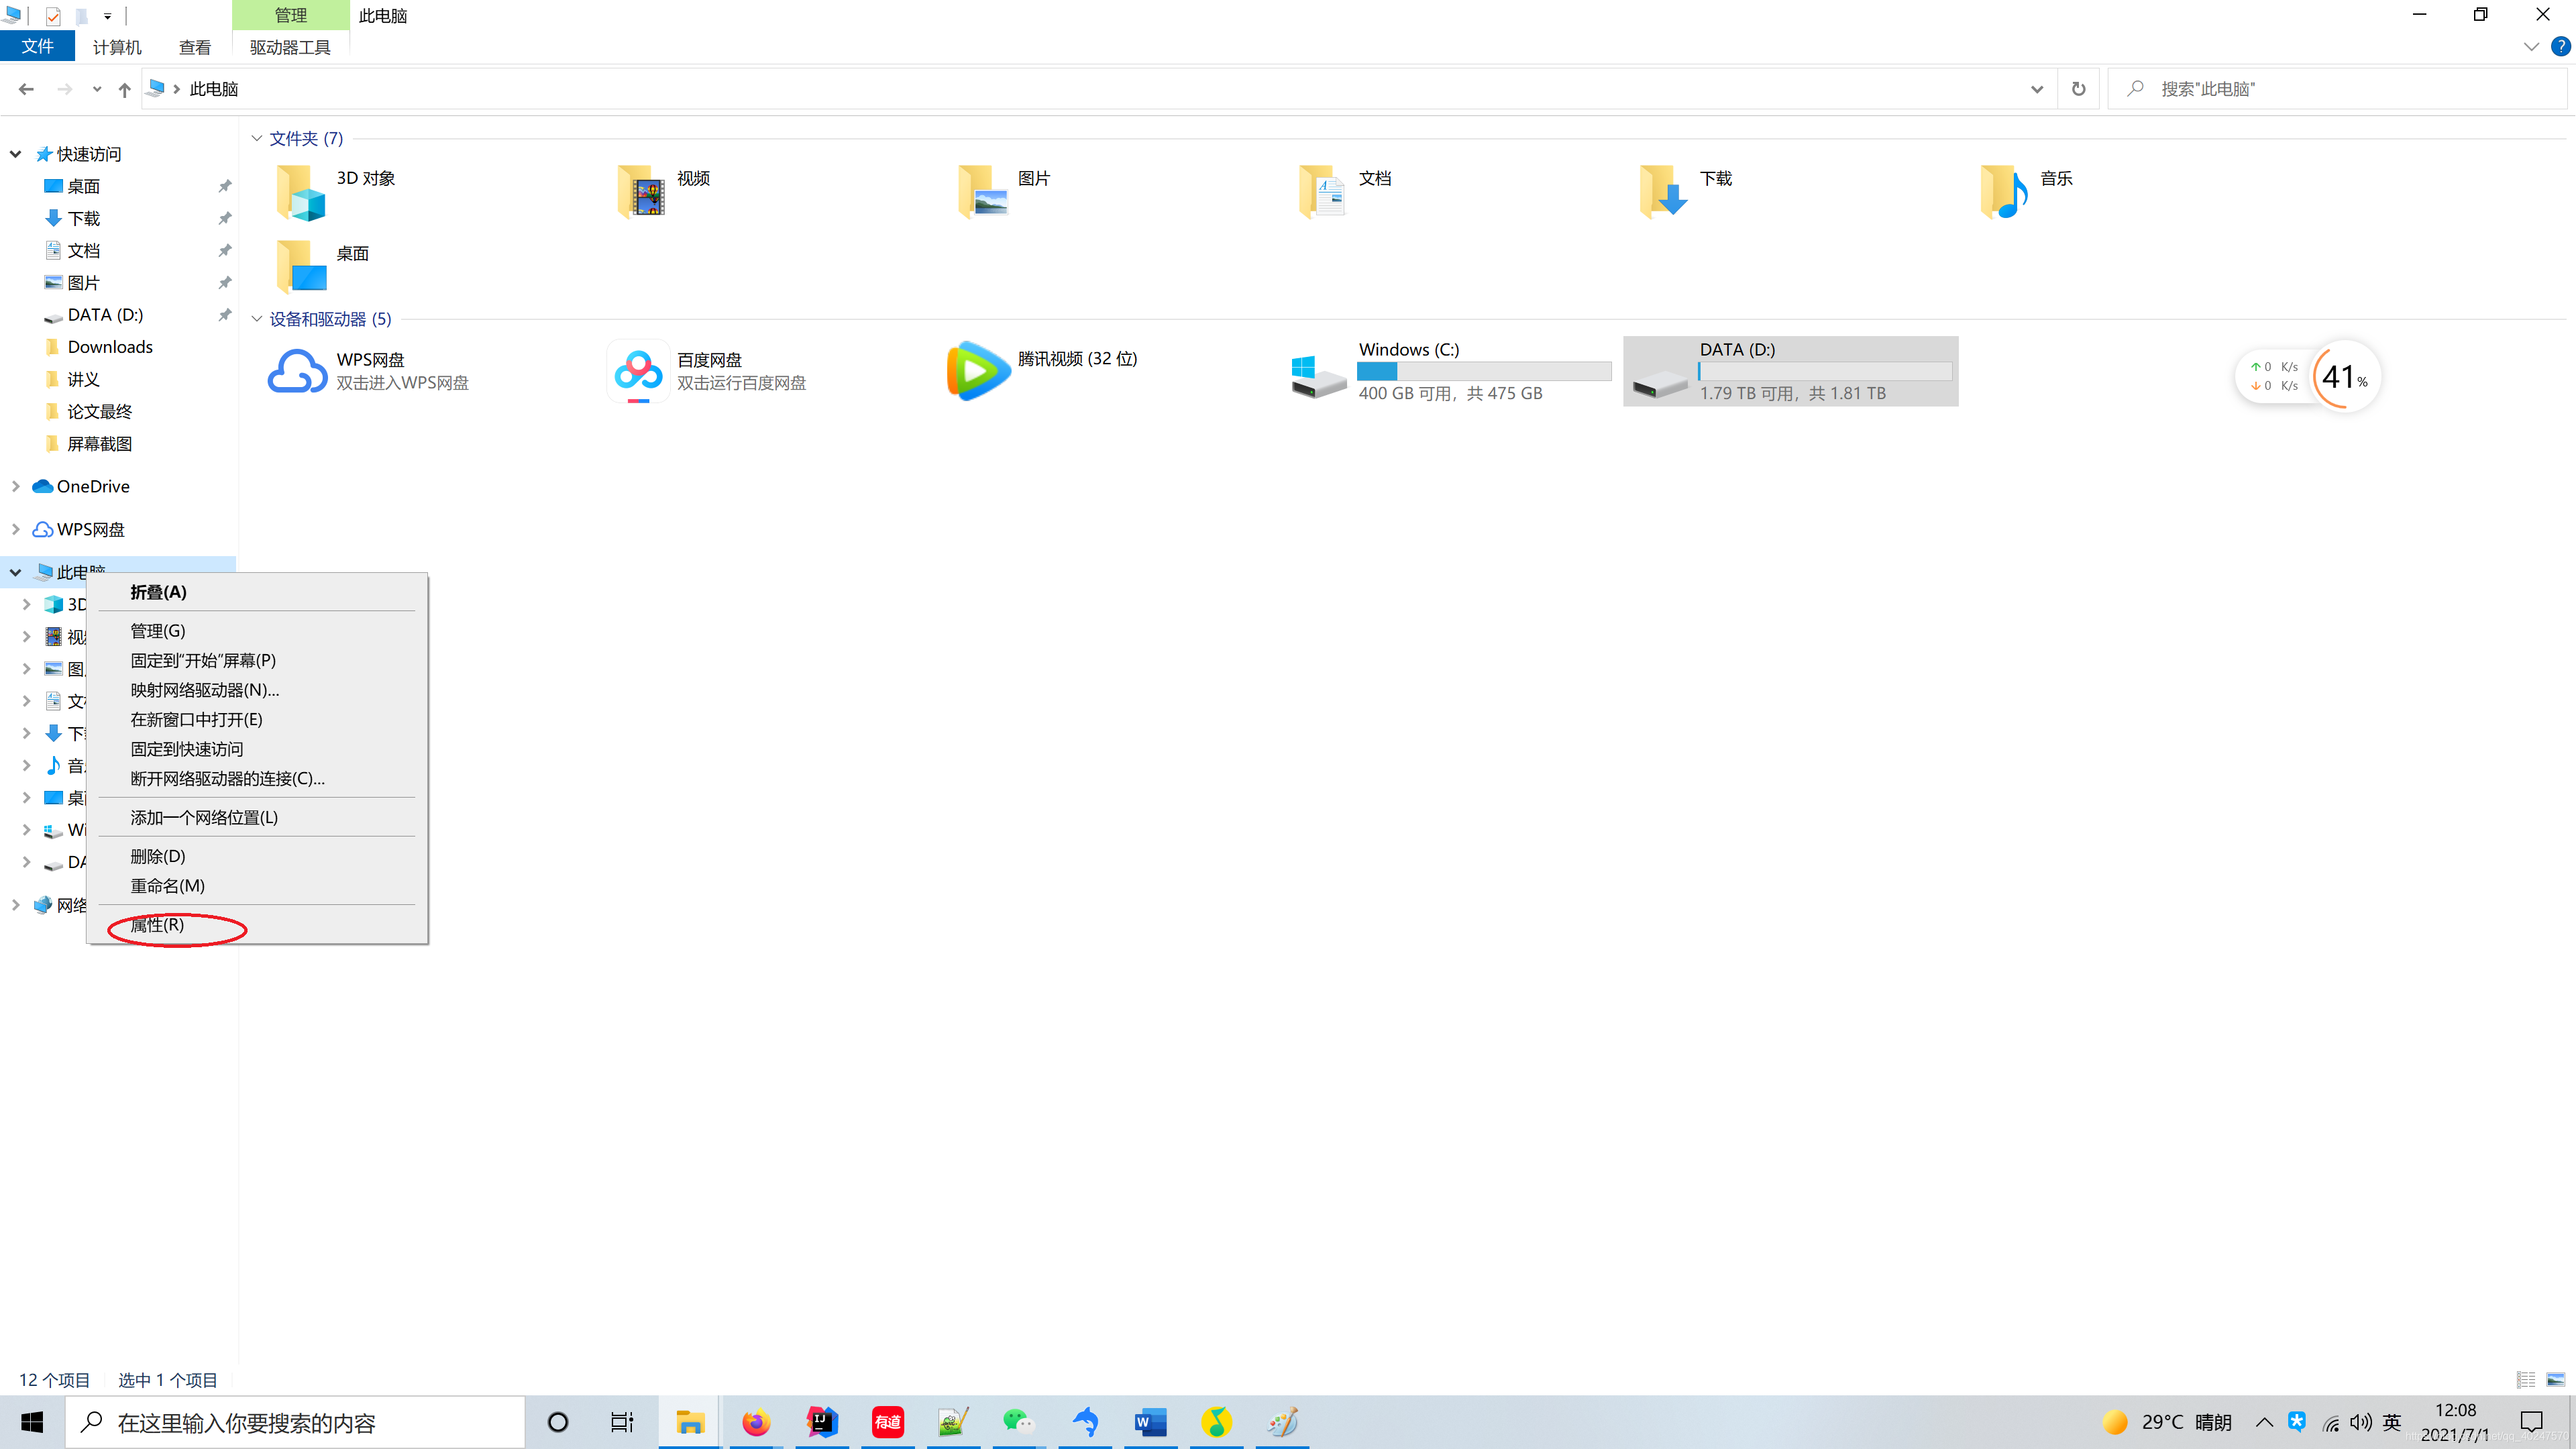Expand the OneDrive tree node
Image resolution: width=2576 pixels, height=1449 pixels.
[x=15, y=486]
